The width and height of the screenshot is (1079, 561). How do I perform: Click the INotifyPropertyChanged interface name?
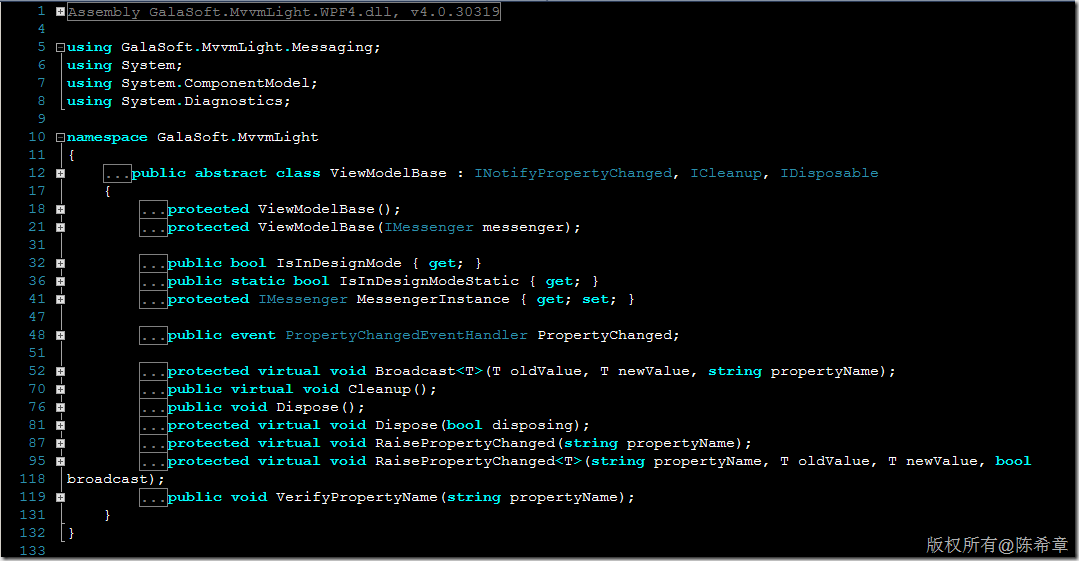(573, 173)
